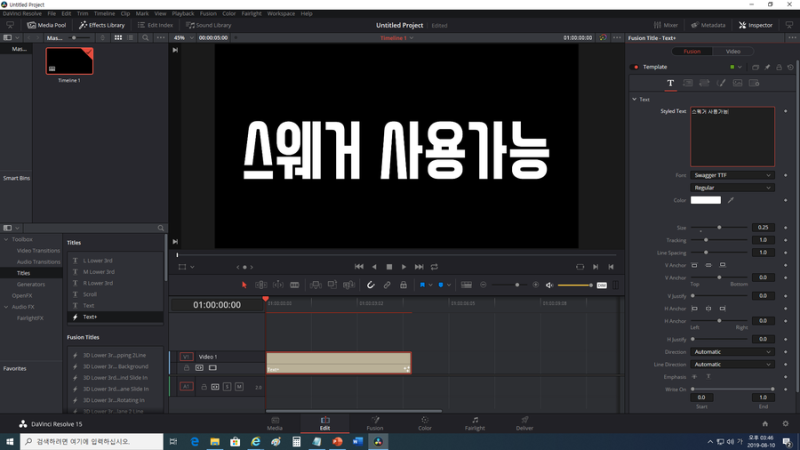Toggle the Template enable switch
This screenshot has width=800, height=450.
pyautogui.click(x=636, y=67)
